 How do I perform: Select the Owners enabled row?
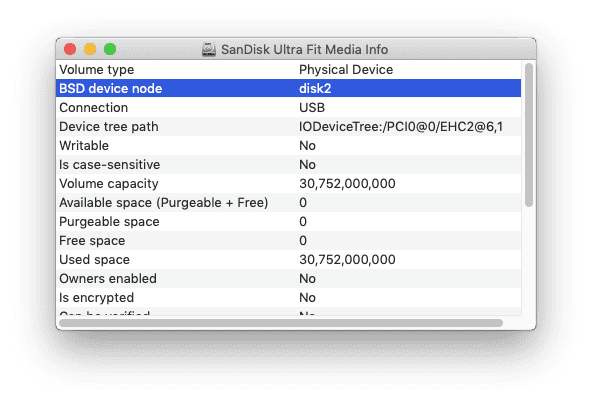coord(288,279)
